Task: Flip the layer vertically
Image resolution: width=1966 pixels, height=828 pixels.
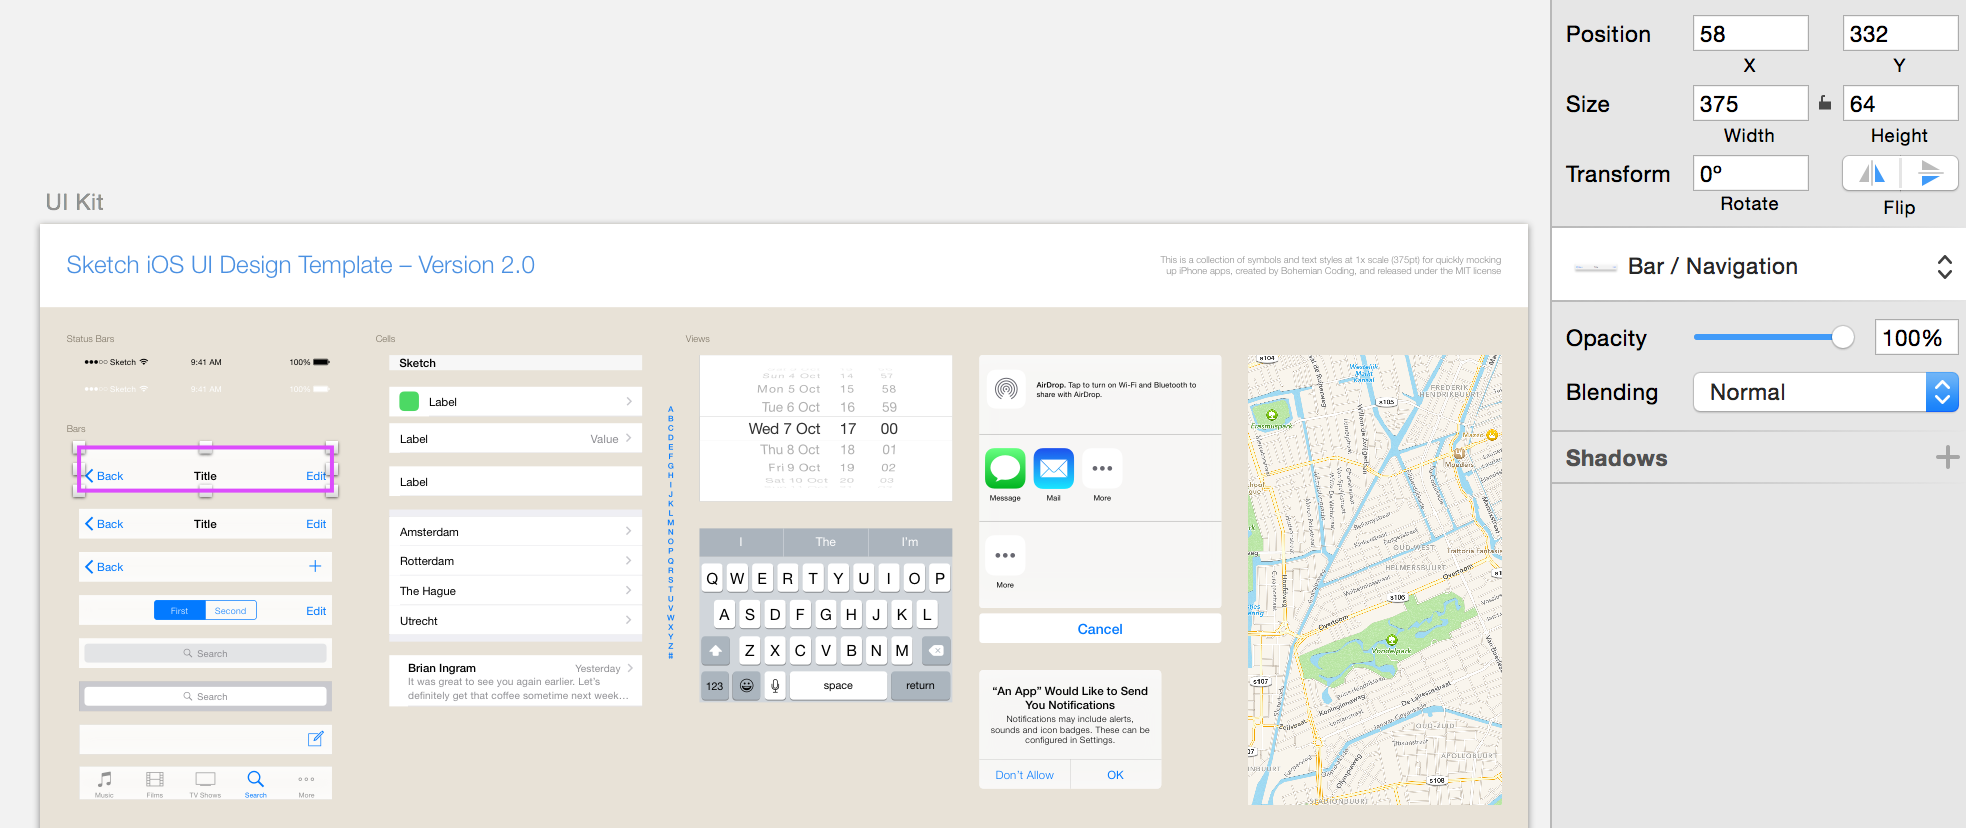Action: 1930,174
